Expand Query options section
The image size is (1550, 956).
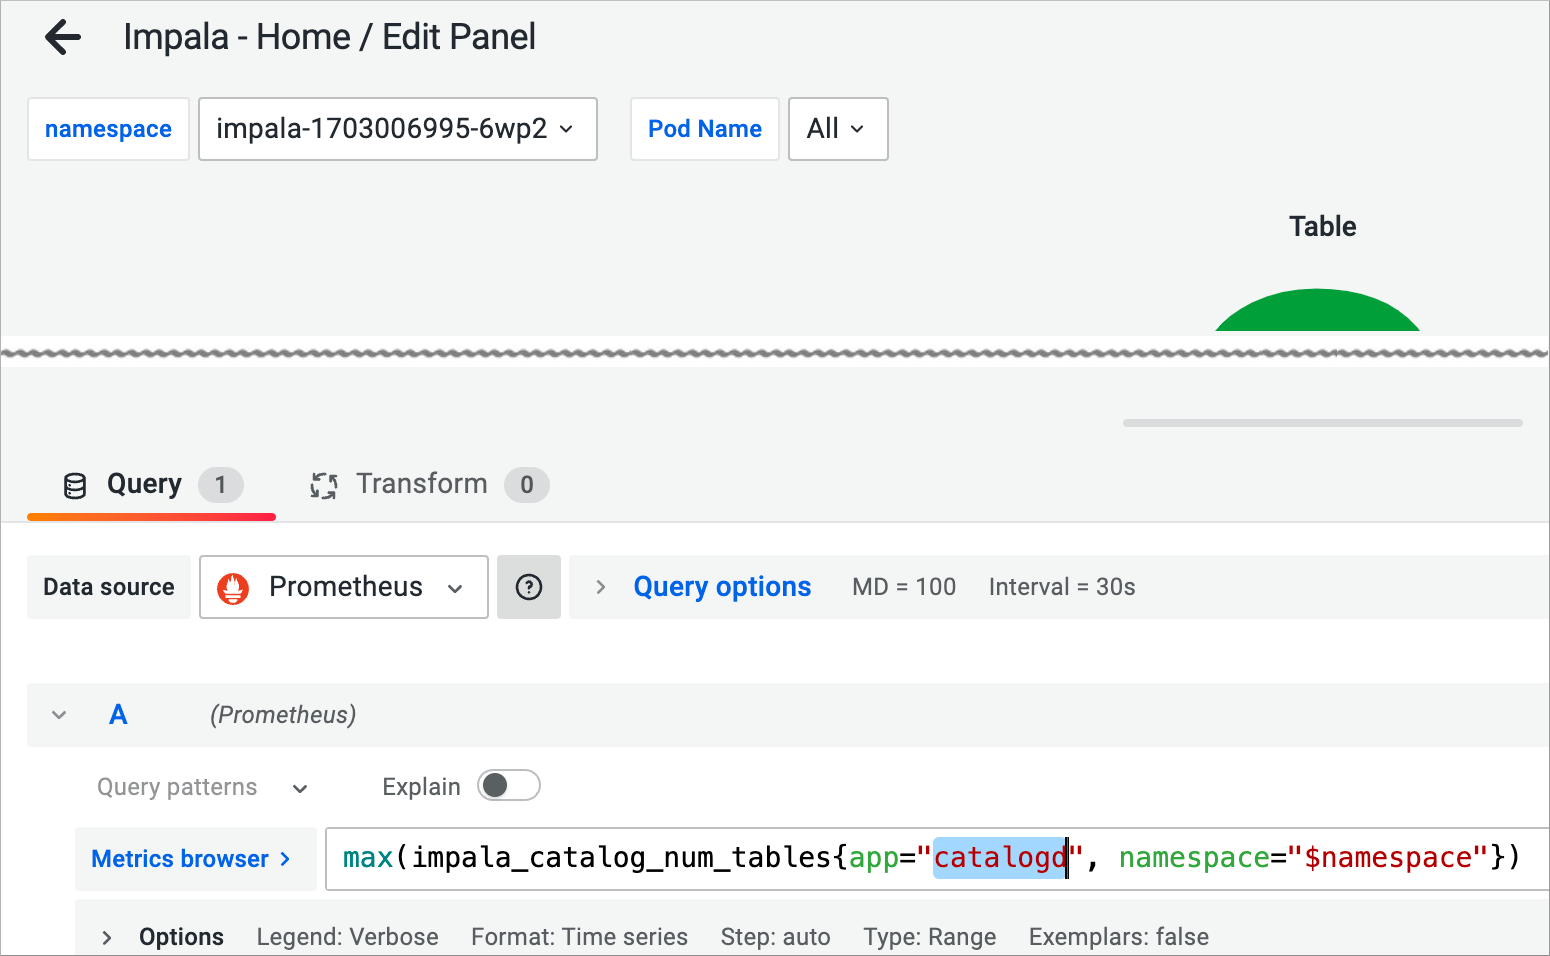(600, 587)
